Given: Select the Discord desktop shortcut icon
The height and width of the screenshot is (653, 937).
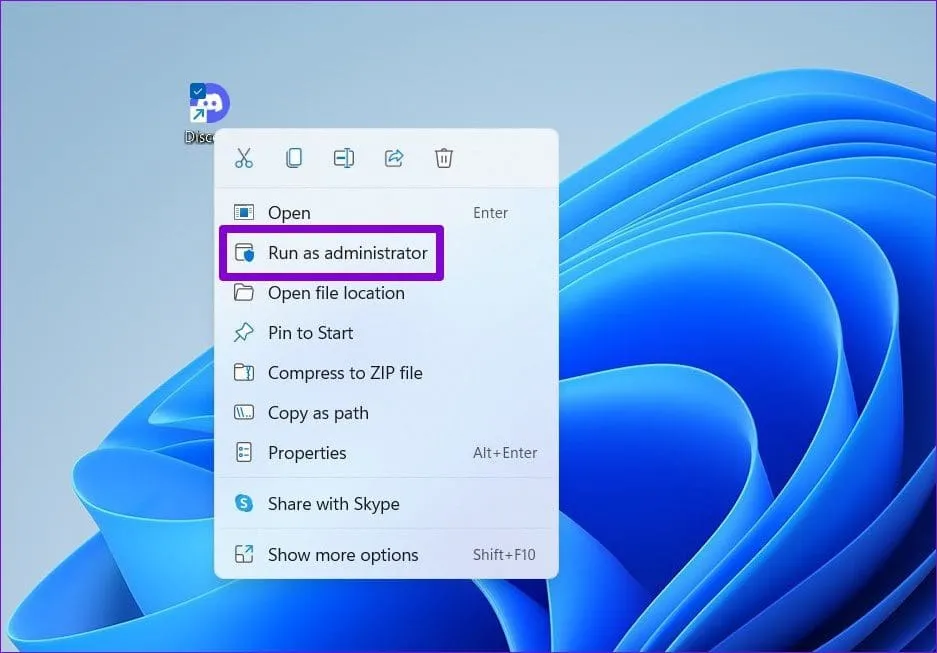Looking at the screenshot, I should [212, 105].
